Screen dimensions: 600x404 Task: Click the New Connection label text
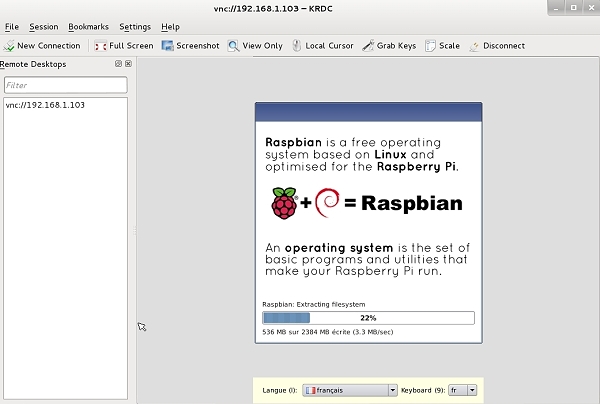pos(49,46)
